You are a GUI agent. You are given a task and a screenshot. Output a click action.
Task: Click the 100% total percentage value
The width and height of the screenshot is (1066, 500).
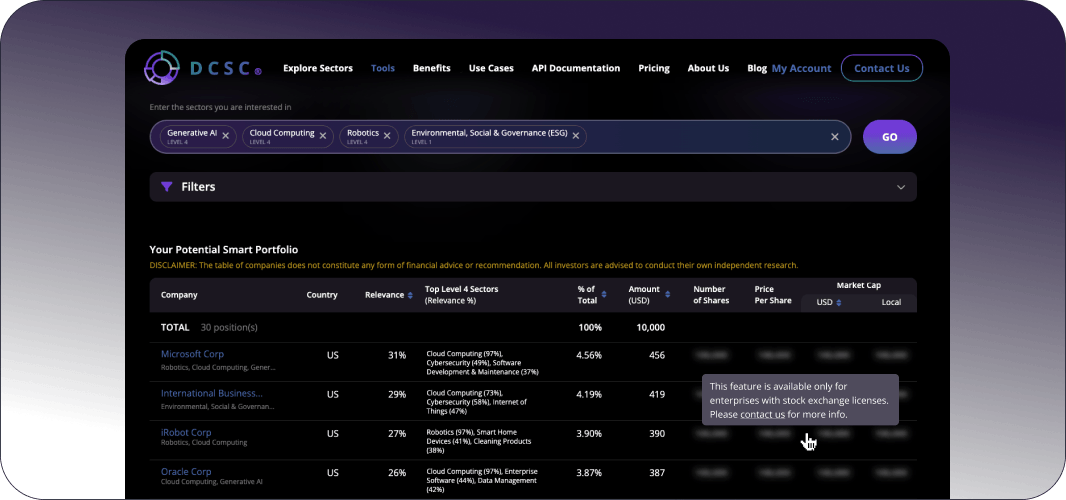590,327
